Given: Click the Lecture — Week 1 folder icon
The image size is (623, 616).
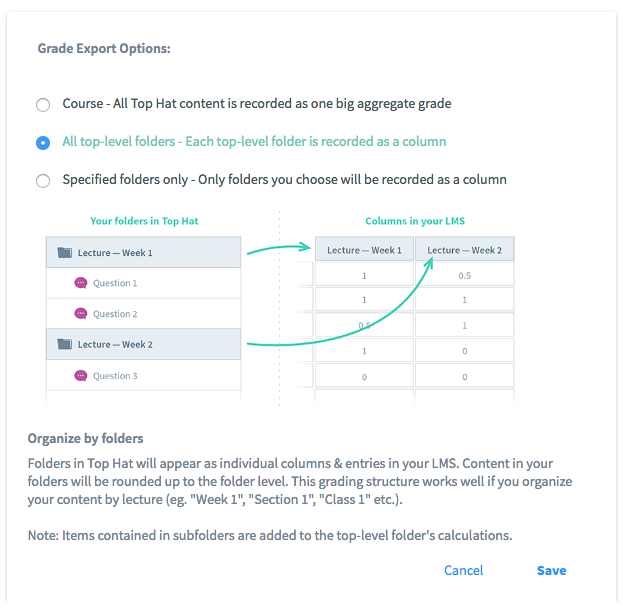Looking at the screenshot, I should point(65,253).
